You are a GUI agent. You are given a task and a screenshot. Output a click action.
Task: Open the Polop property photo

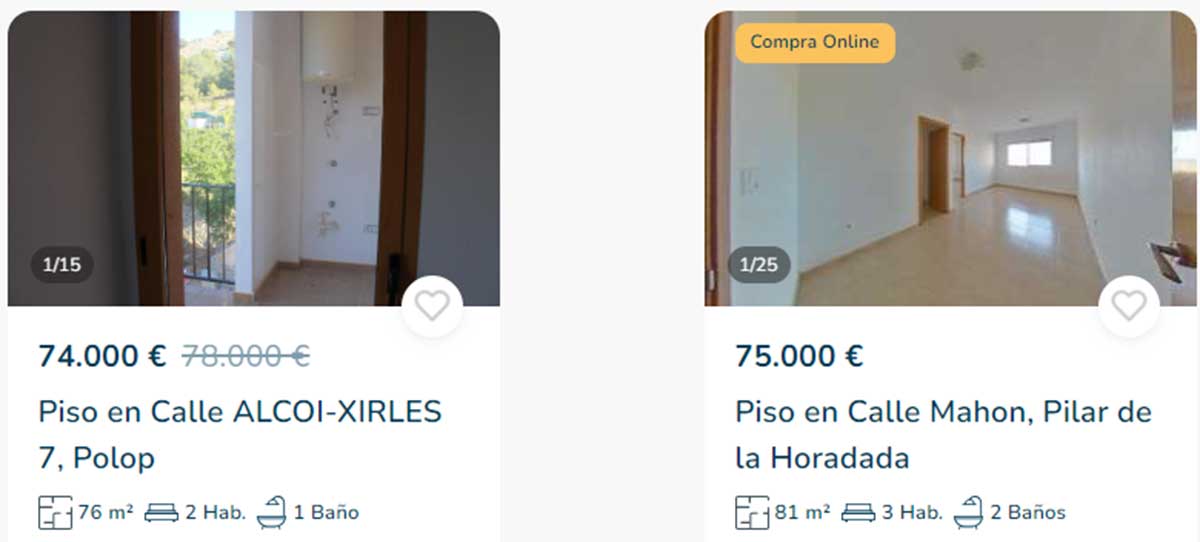[254, 158]
